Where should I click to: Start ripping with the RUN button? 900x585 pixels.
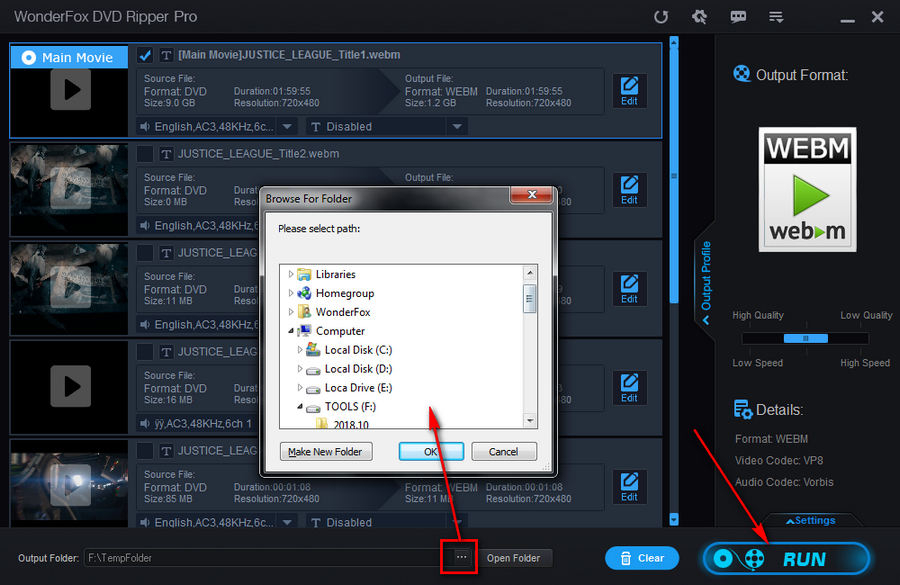pos(787,558)
